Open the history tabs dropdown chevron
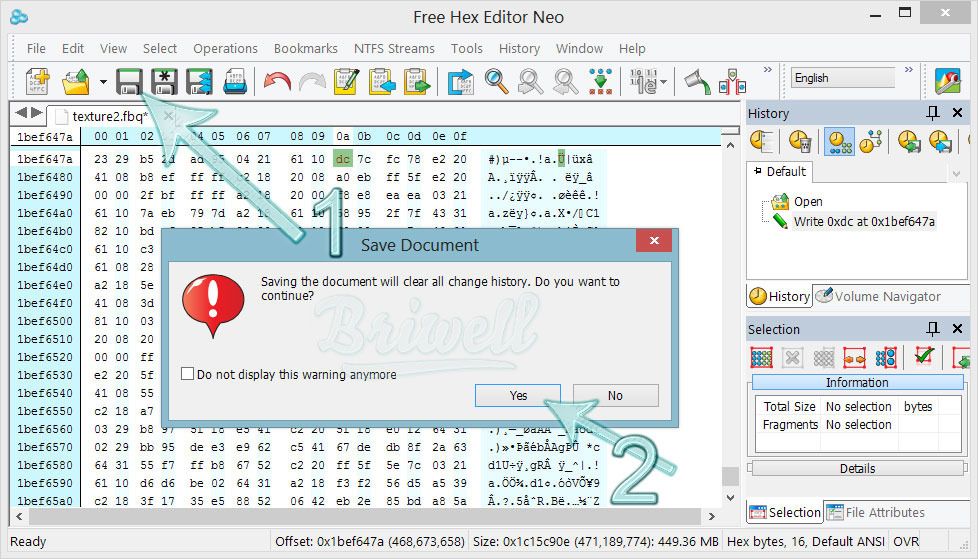Image resolution: width=978 pixels, height=559 pixels. click(x=956, y=173)
